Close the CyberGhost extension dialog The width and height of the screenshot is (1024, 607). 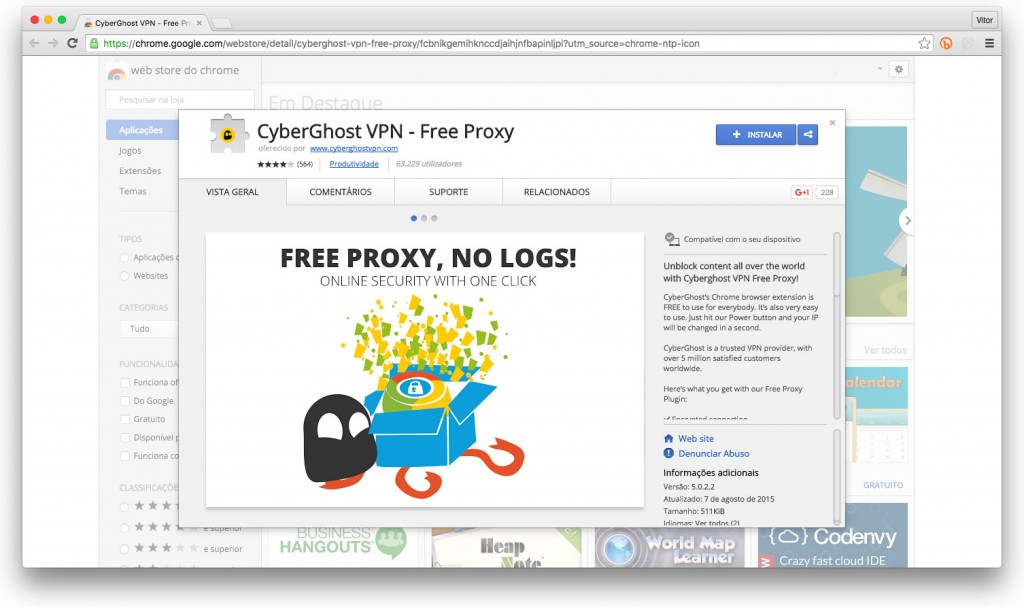point(832,123)
